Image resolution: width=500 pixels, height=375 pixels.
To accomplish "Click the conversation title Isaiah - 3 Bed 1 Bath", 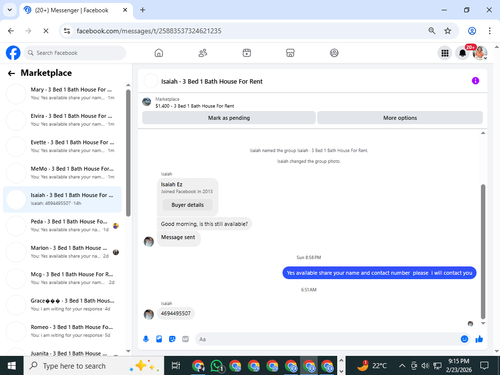I will tap(212, 81).
